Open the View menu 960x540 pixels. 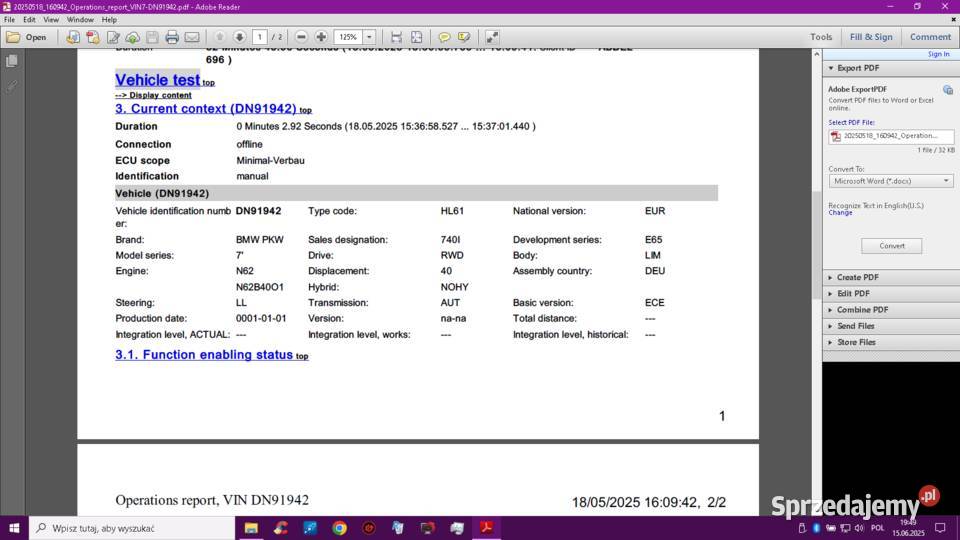(x=51, y=20)
